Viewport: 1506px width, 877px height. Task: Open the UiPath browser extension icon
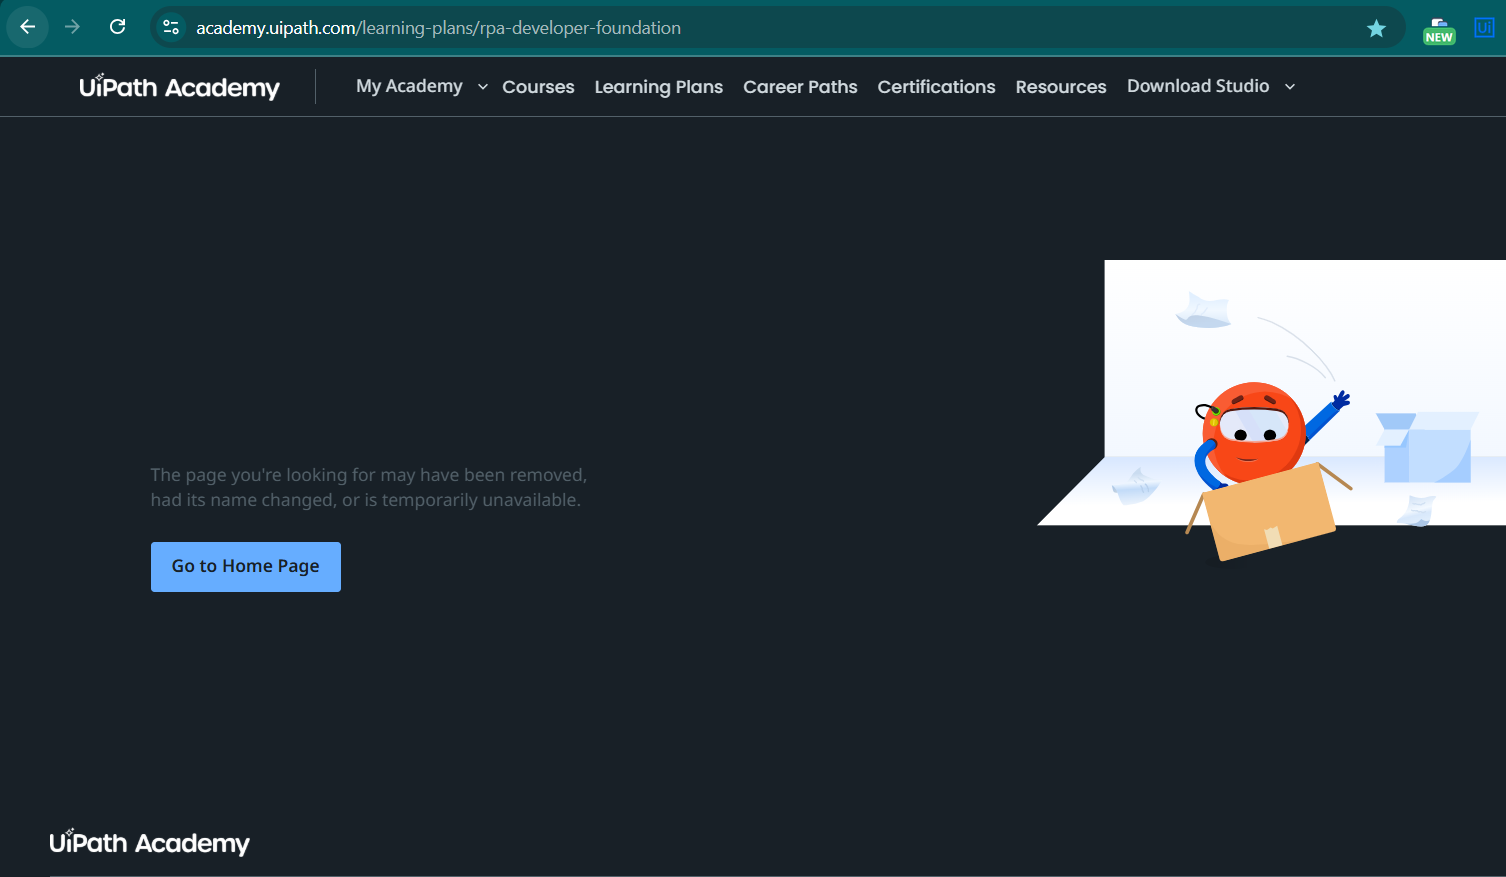tap(1484, 27)
